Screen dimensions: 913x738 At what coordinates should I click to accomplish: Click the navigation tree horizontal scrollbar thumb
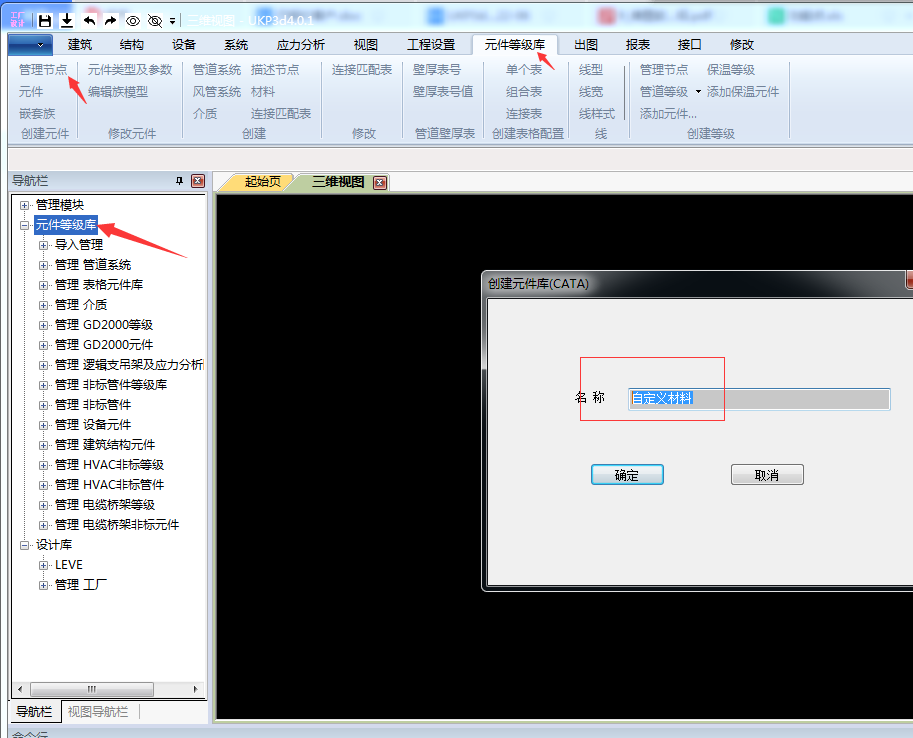coord(92,689)
